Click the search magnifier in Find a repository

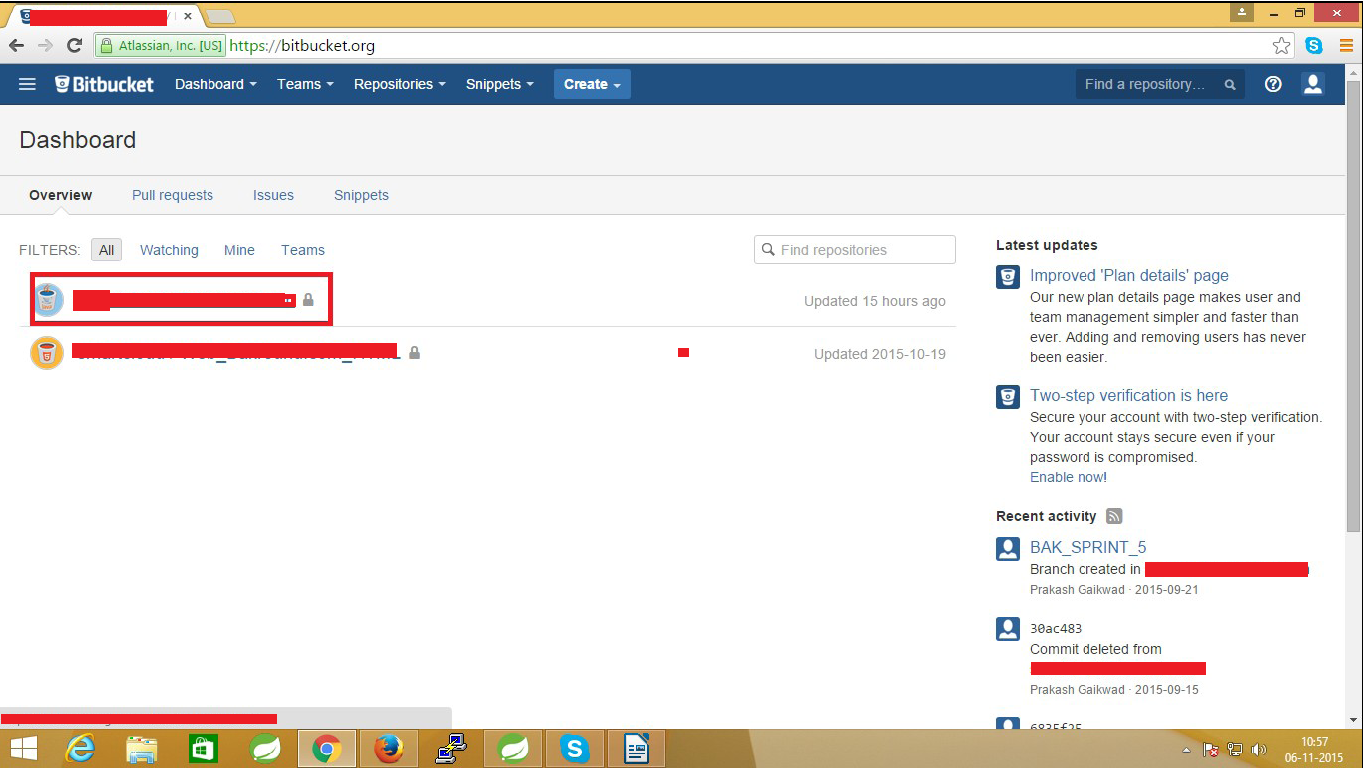(1230, 85)
